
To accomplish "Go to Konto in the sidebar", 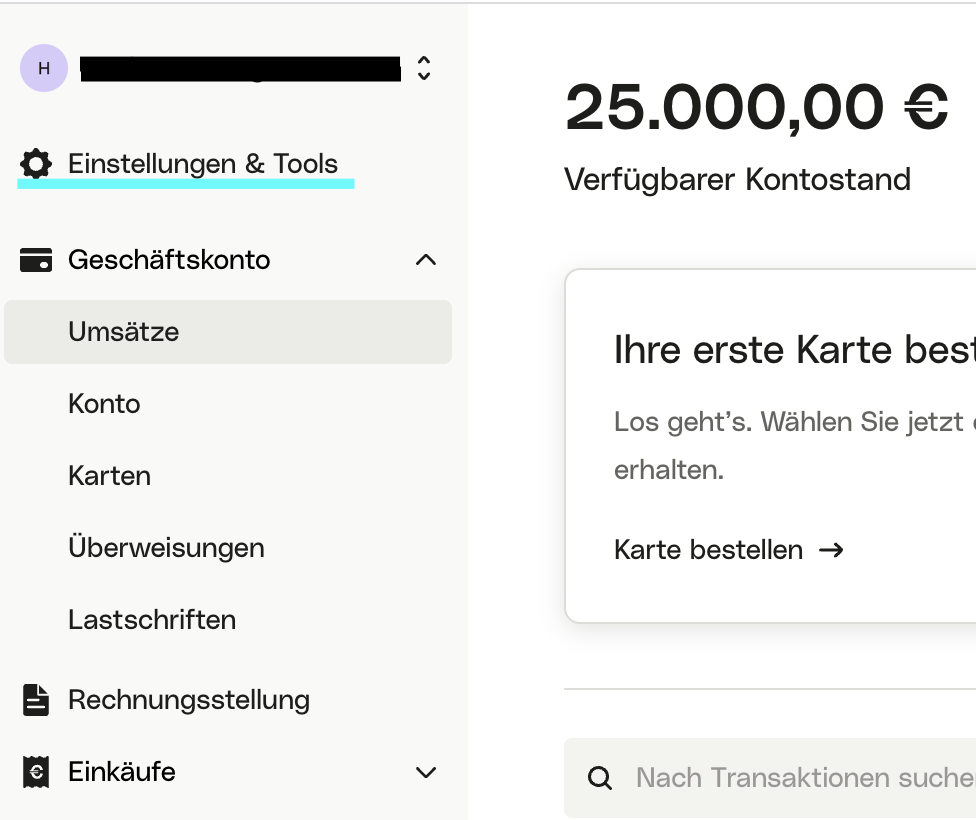I will click(104, 404).
